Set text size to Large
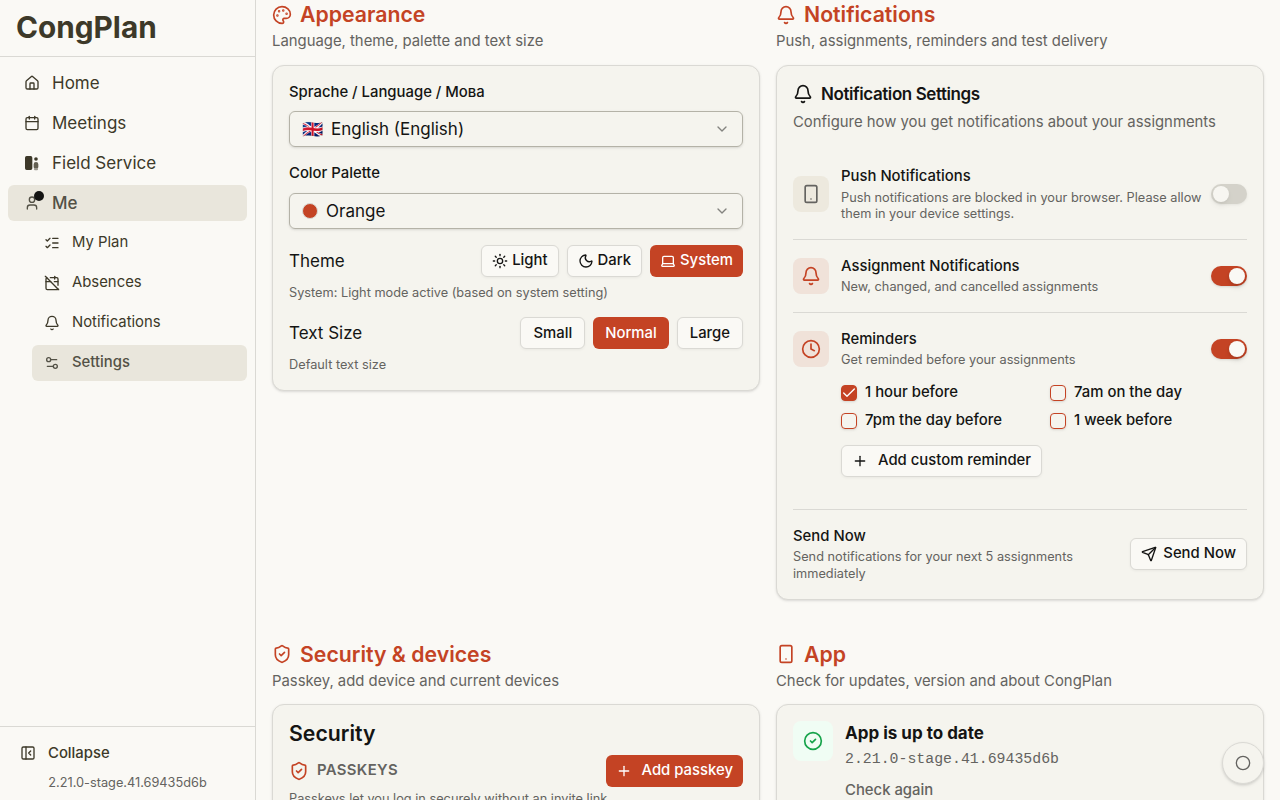Screen dimensions: 1280x800 click(710, 333)
